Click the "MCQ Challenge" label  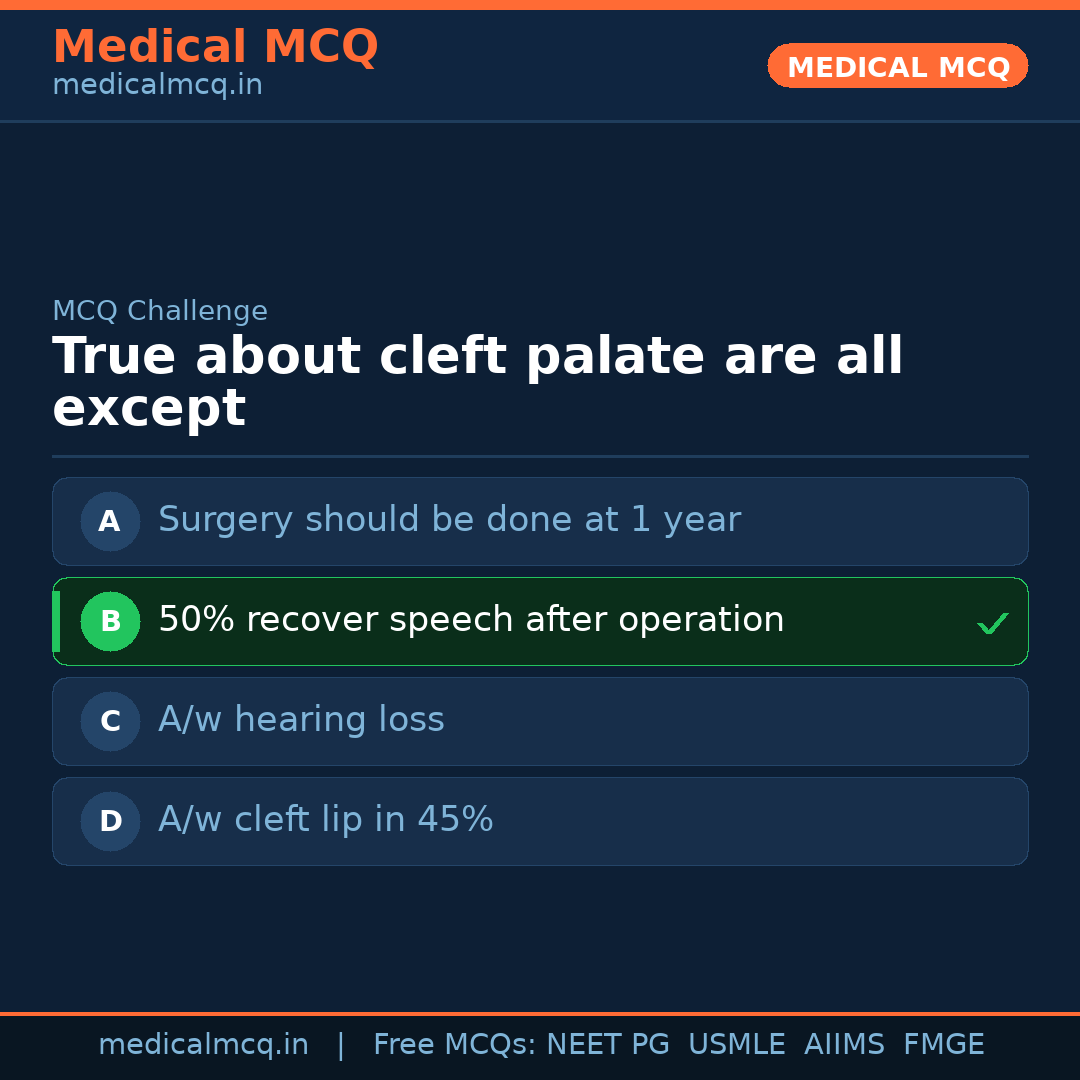(x=160, y=311)
